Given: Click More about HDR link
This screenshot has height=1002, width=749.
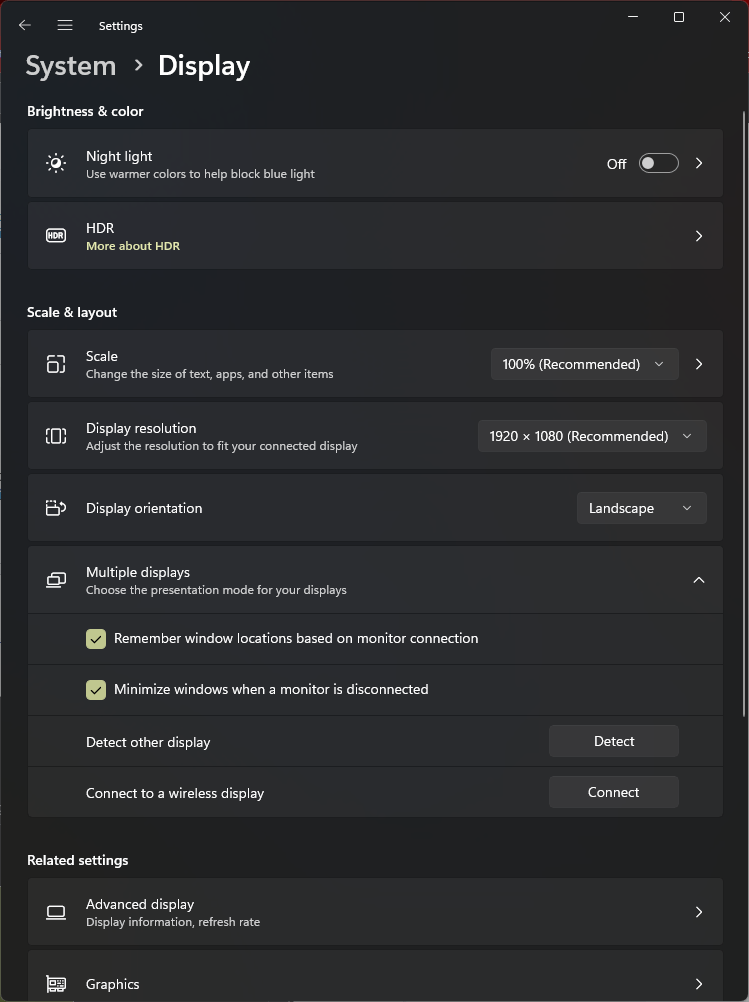Looking at the screenshot, I should pyautogui.click(x=133, y=245).
